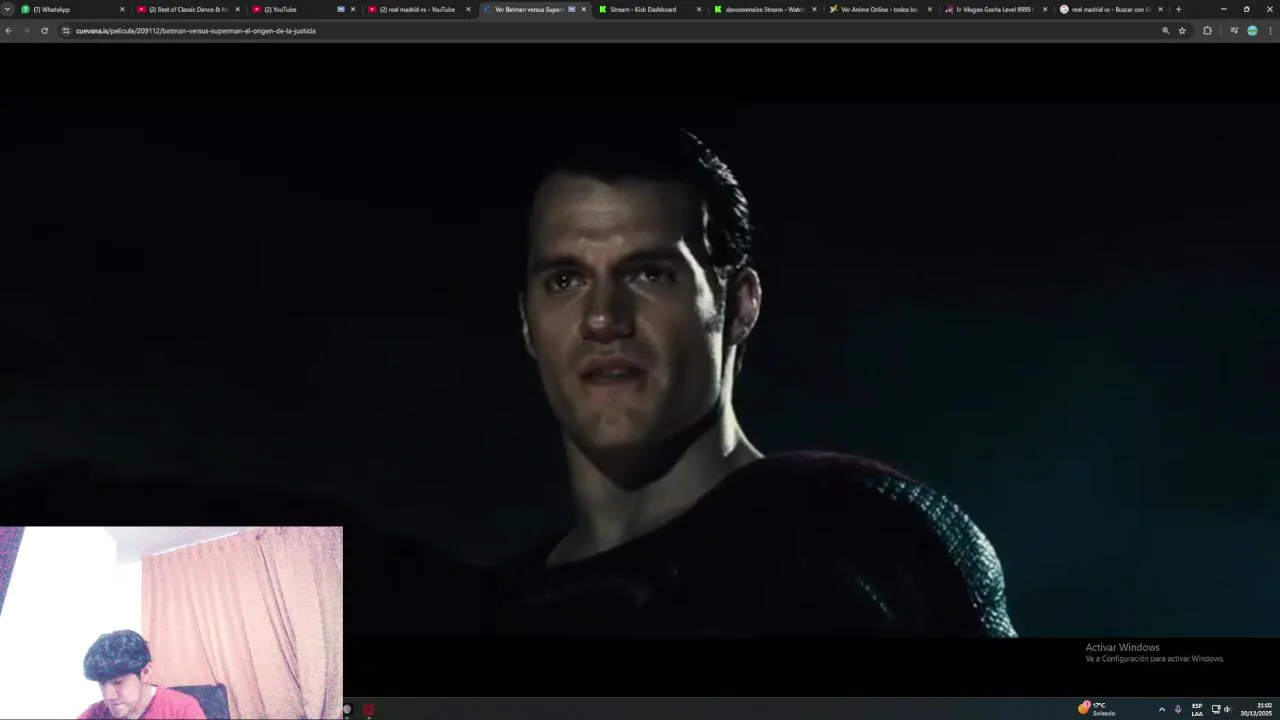Open the network icon in system tray
The image size is (1280, 720).
pos(1216,709)
